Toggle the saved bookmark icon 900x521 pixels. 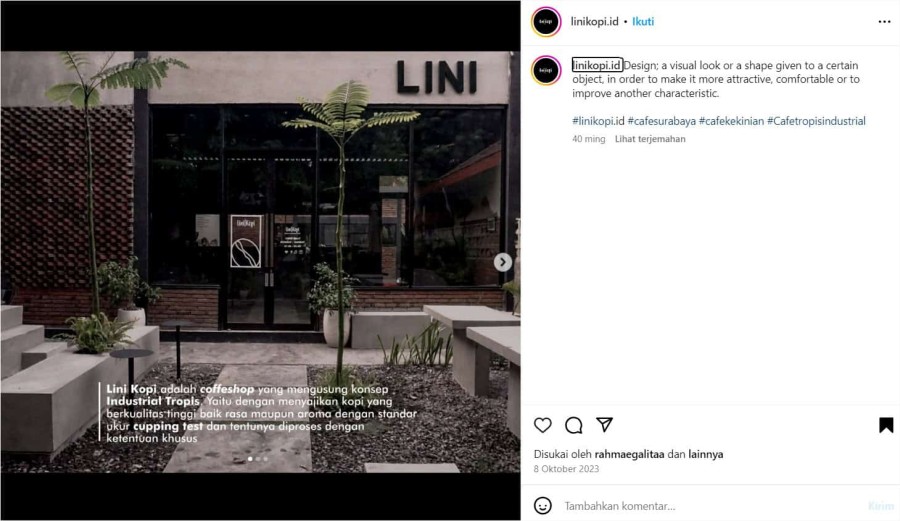pyautogui.click(x=886, y=425)
